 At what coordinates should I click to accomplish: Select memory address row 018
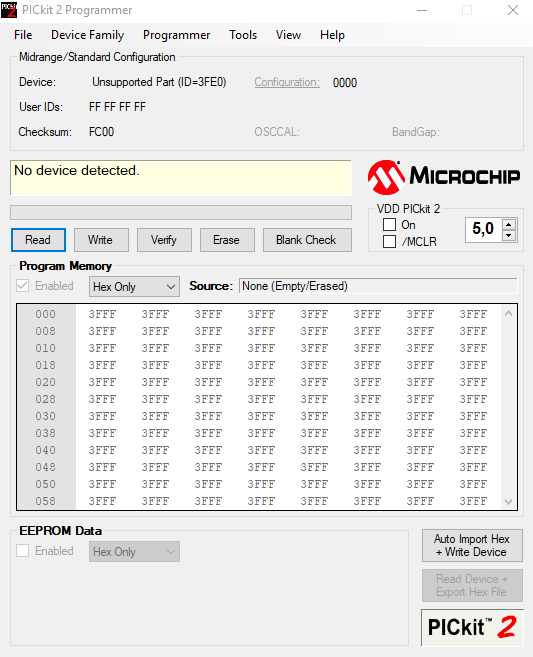click(x=46, y=365)
